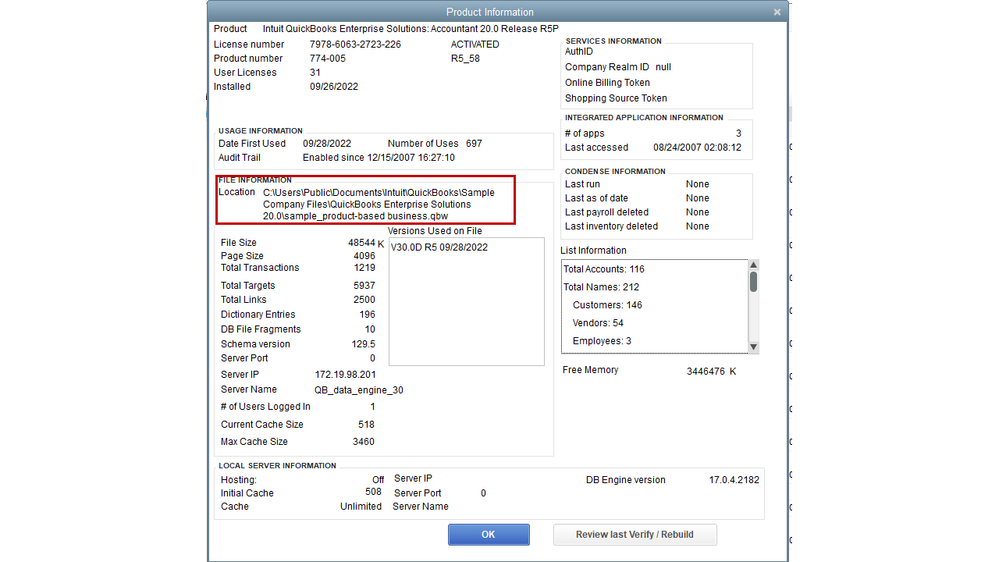Click Last run None value
The height and width of the screenshot is (562, 999).
(698, 184)
